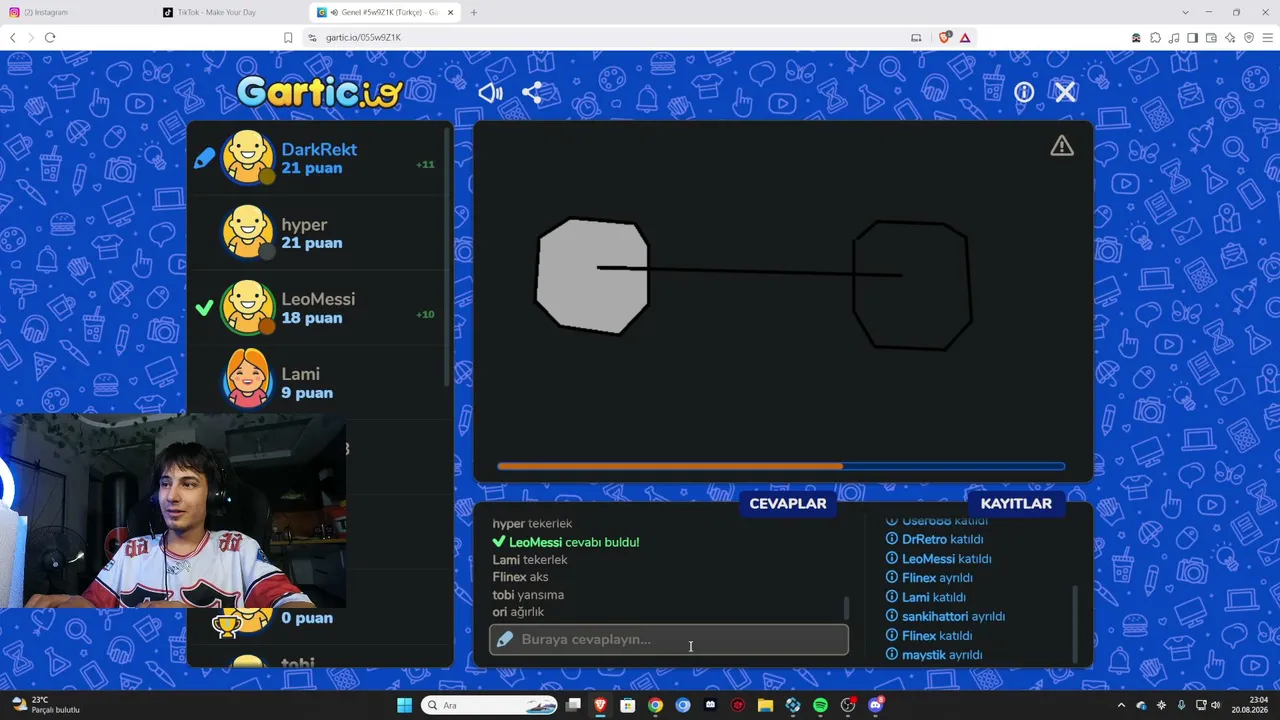Click the 'Flinex aks' answer message
Screen dimensions: 1280x720
tap(520, 577)
